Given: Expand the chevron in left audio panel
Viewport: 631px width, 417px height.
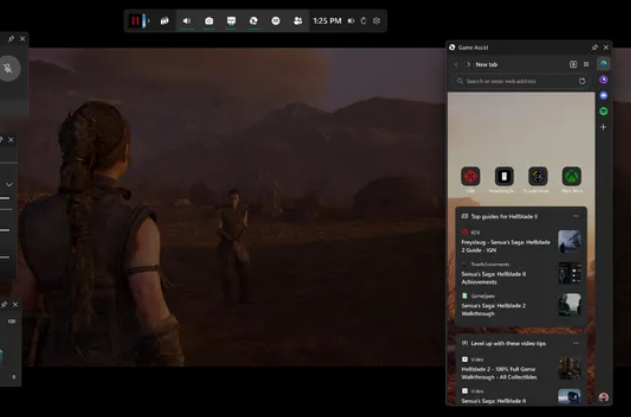Looking at the screenshot, I should click(x=9, y=185).
